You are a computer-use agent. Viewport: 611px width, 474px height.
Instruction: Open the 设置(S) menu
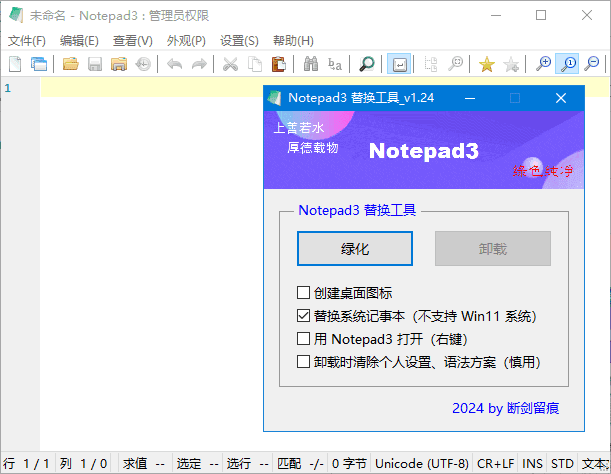click(x=239, y=41)
